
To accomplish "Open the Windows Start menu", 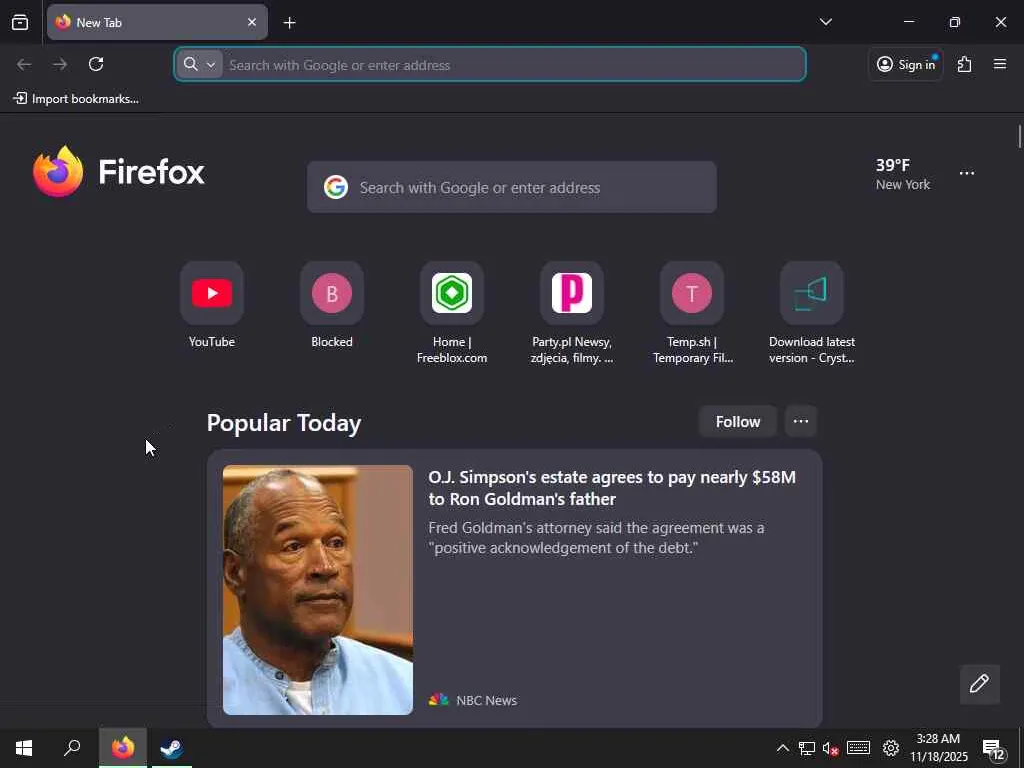I will pos(24,748).
